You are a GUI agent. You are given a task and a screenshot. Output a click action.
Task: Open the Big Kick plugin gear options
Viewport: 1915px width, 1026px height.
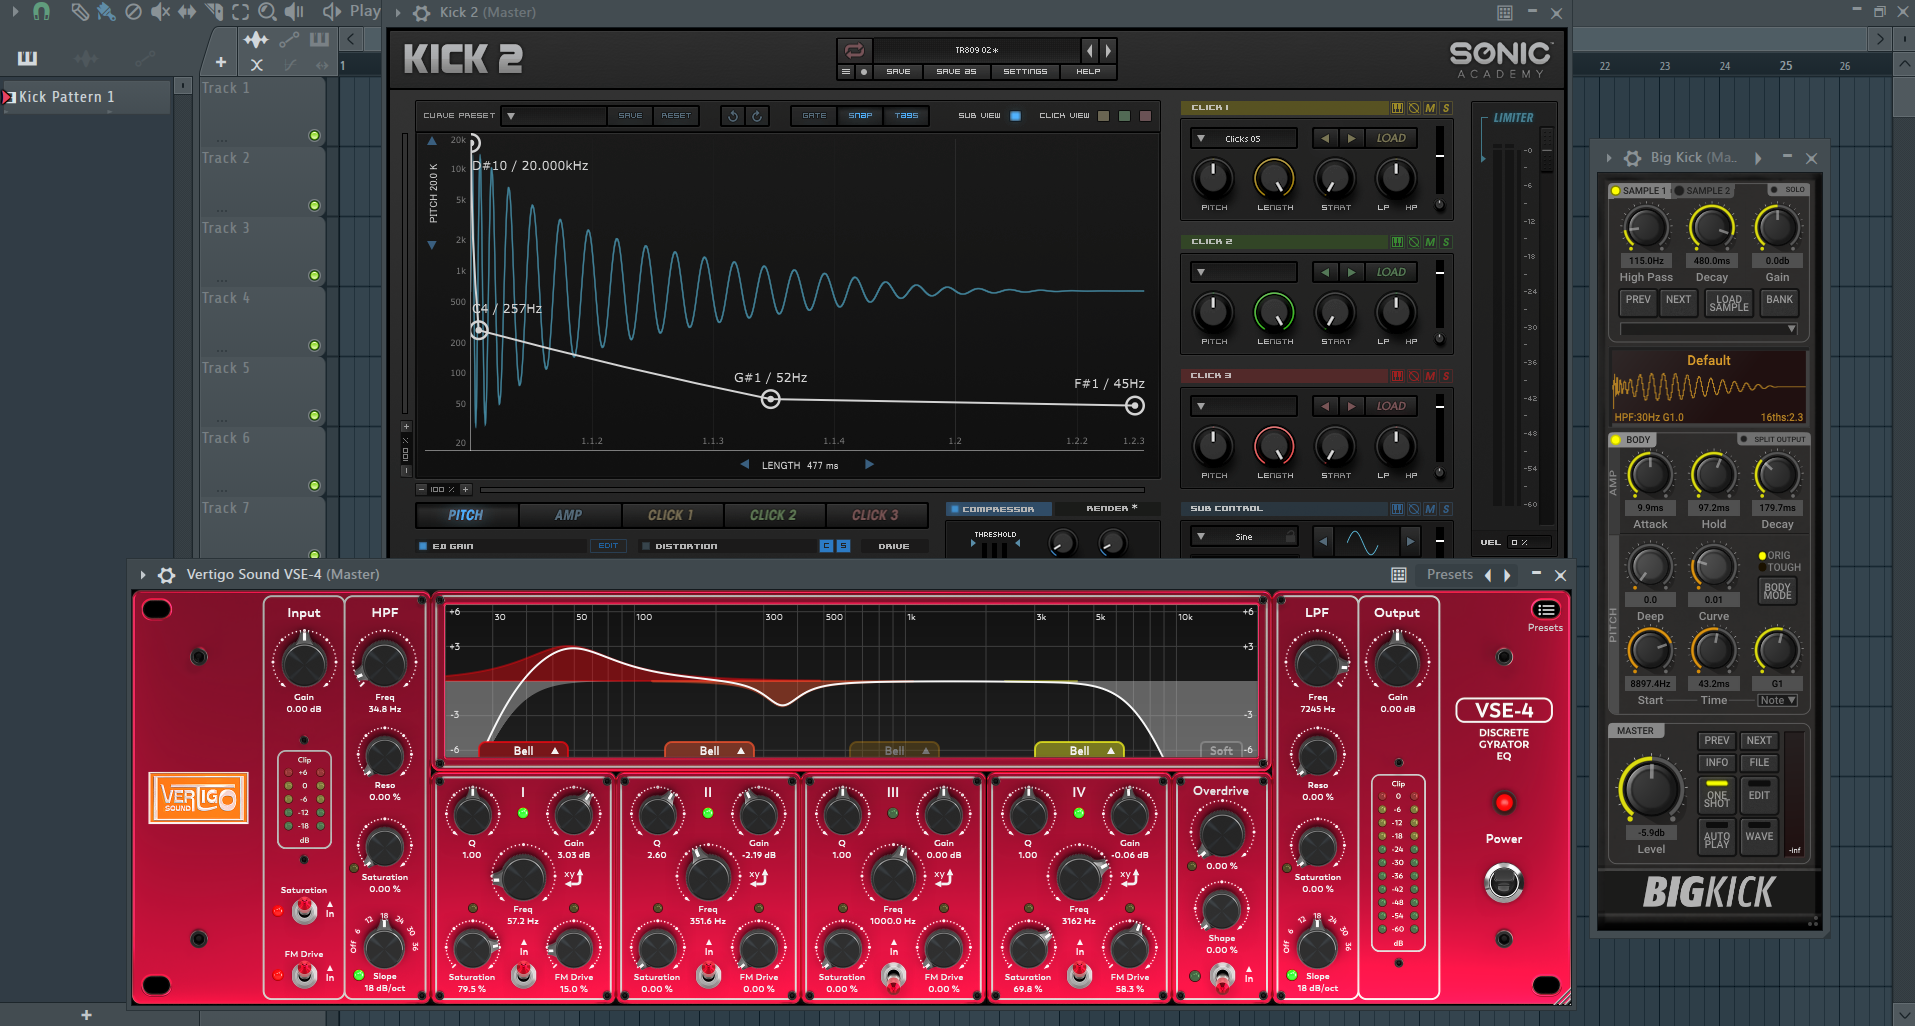[1632, 158]
